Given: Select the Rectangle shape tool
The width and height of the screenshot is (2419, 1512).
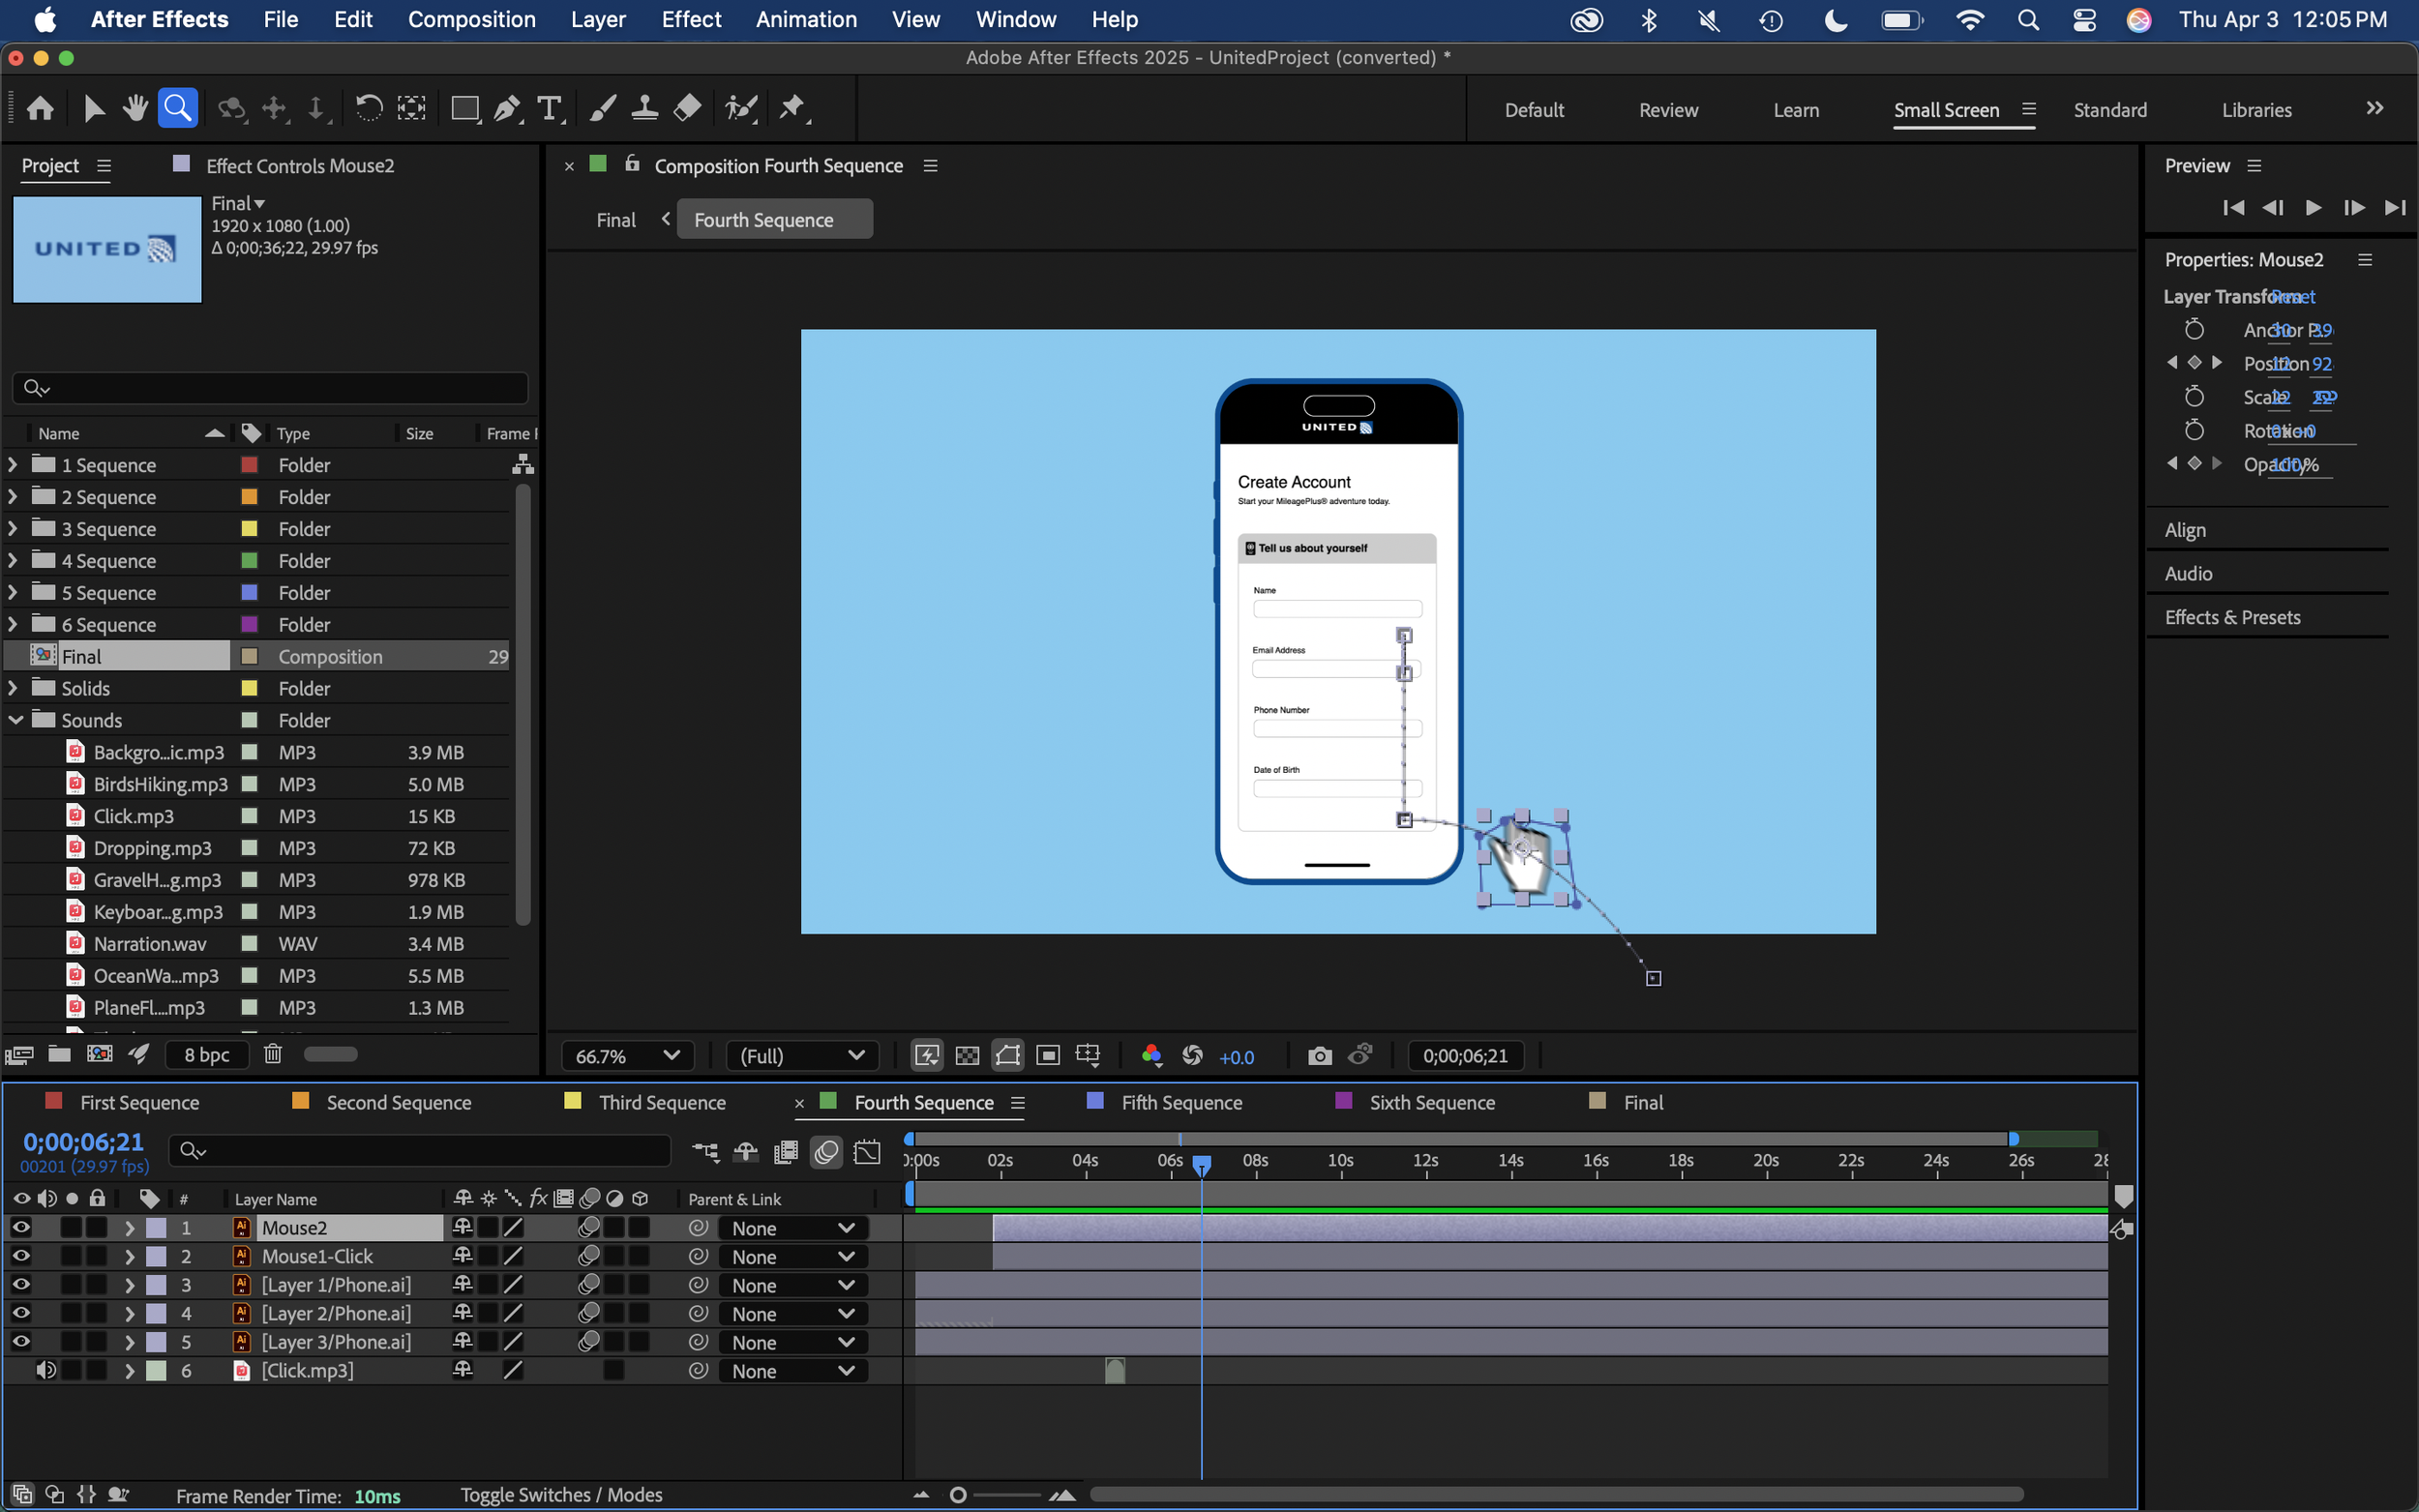Looking at the screenshot, I should click(x=464, y=108).
